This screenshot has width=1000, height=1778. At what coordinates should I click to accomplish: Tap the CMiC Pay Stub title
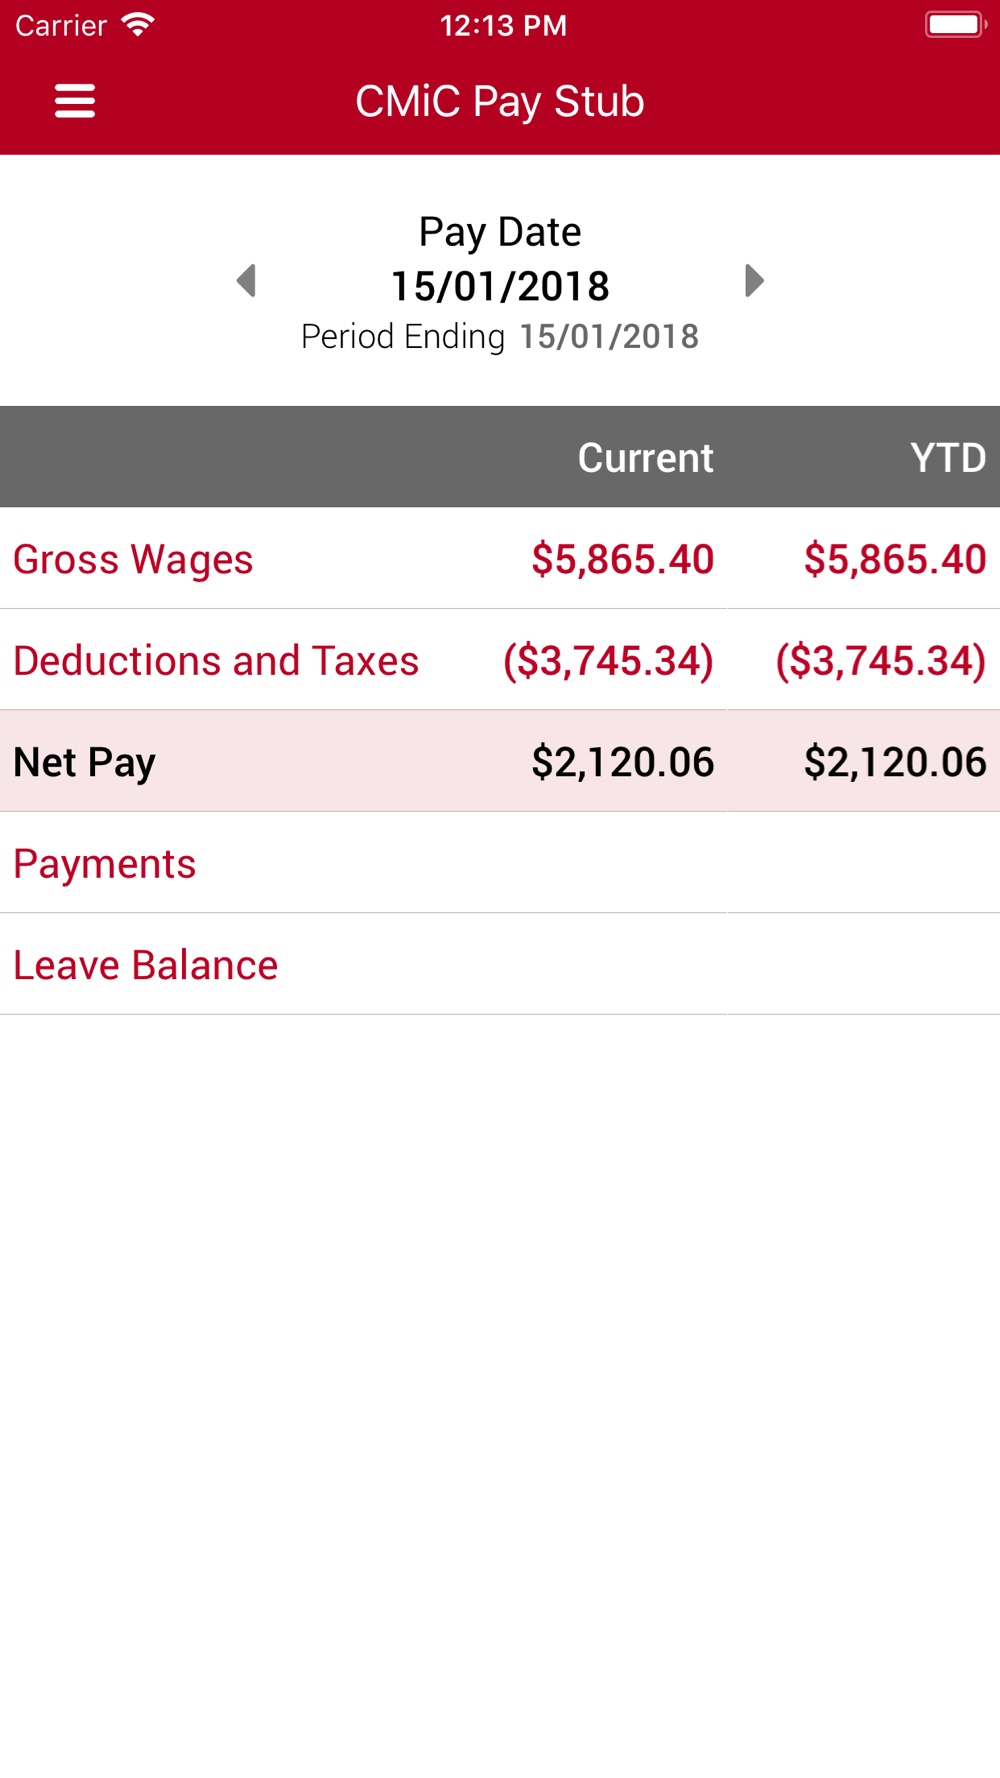click(500, 101)
